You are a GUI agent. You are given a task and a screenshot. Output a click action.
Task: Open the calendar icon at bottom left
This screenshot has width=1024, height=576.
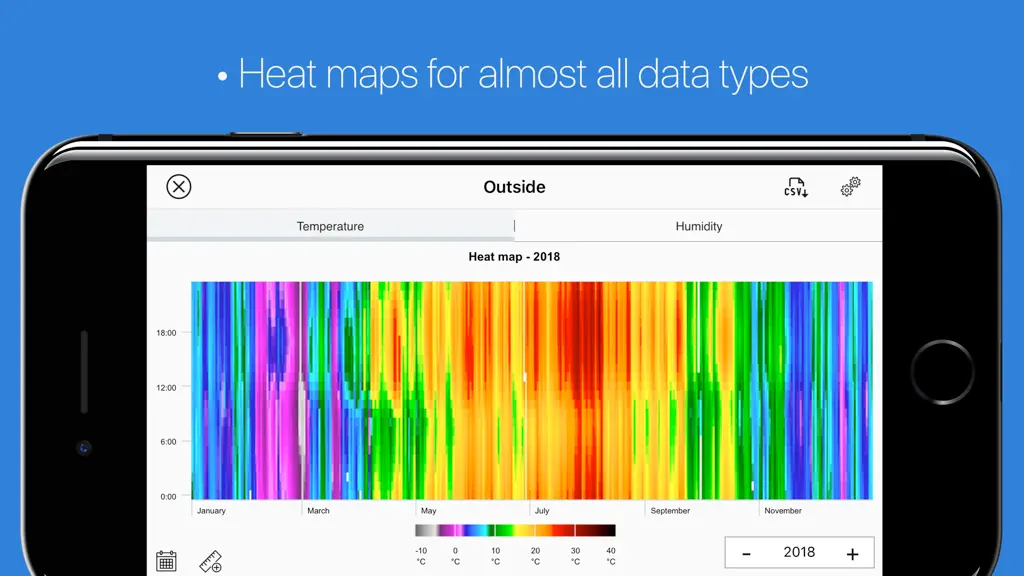[x=167, y=561]
